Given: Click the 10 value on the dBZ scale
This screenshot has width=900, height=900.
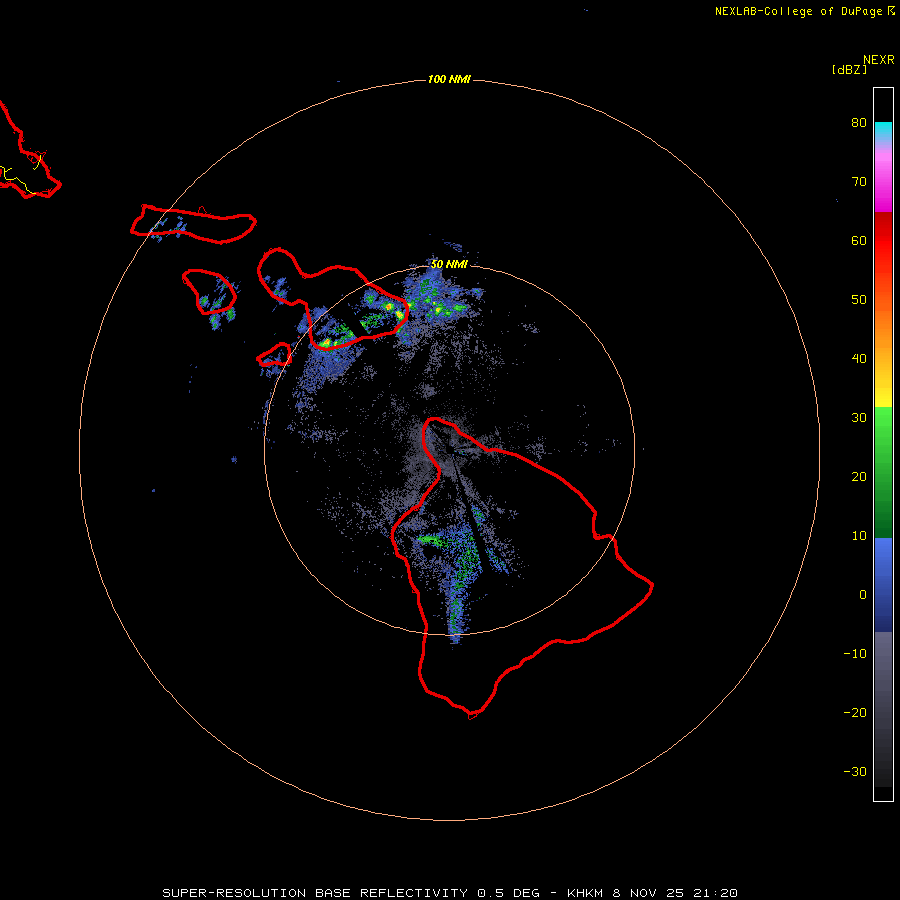Looking at the screenshot, I should [859, 536].
